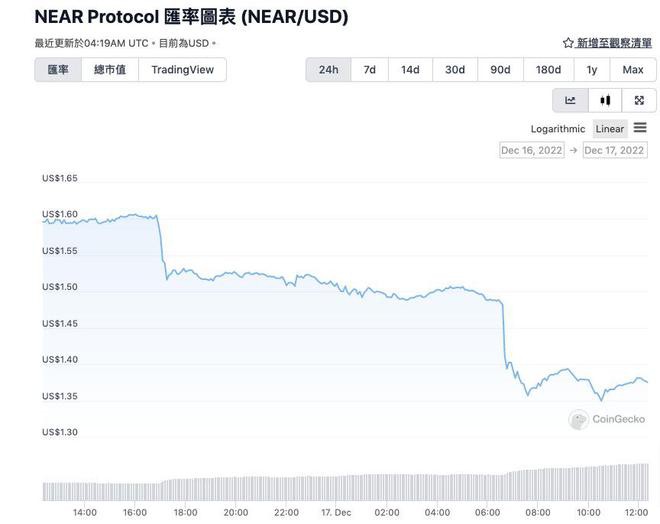
Task: Switch to candlestick chart icon
Action: coord(605,100)
